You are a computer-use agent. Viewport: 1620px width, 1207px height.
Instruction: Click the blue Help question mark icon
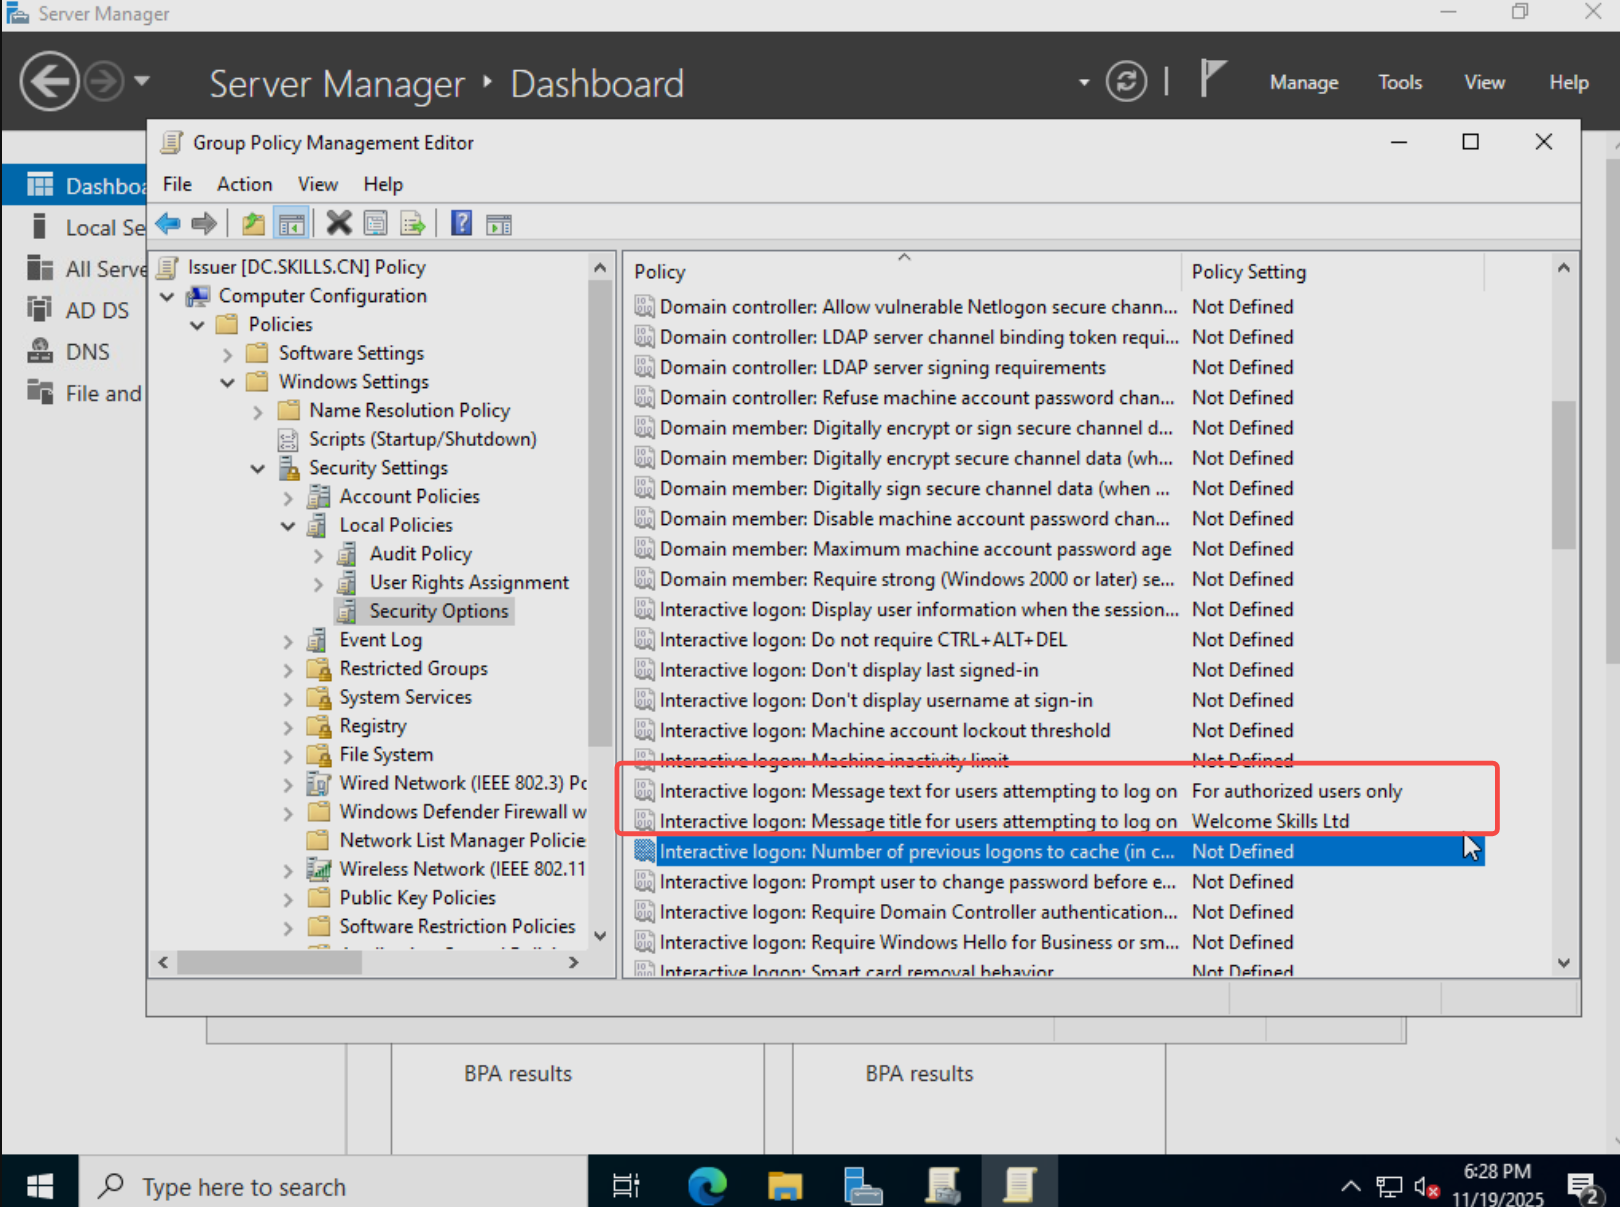pyautogui.click(x=461, y=223)
